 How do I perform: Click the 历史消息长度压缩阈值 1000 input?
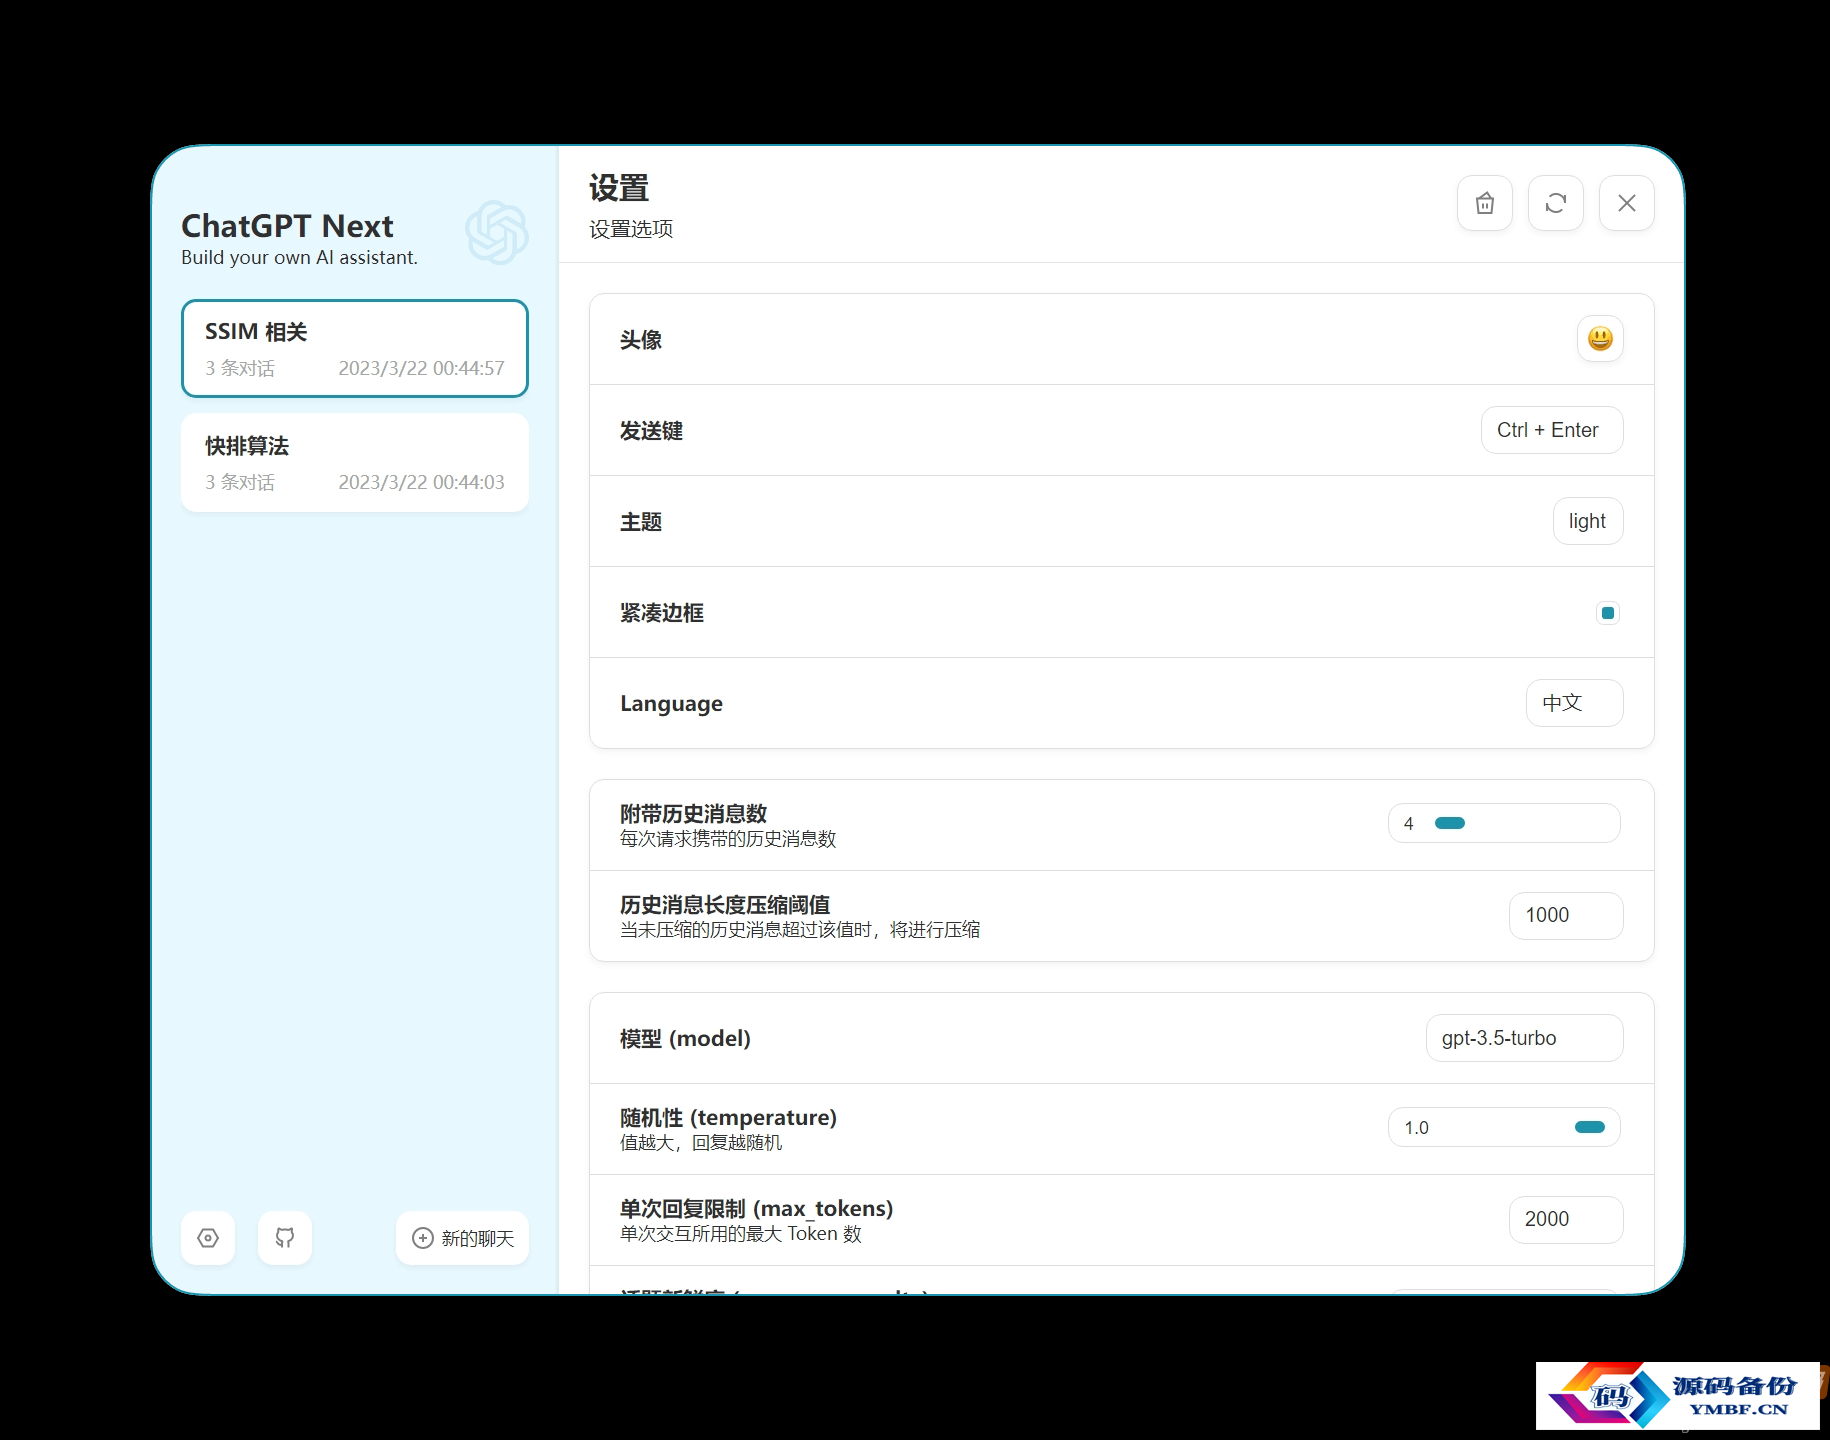point(1566,915)
